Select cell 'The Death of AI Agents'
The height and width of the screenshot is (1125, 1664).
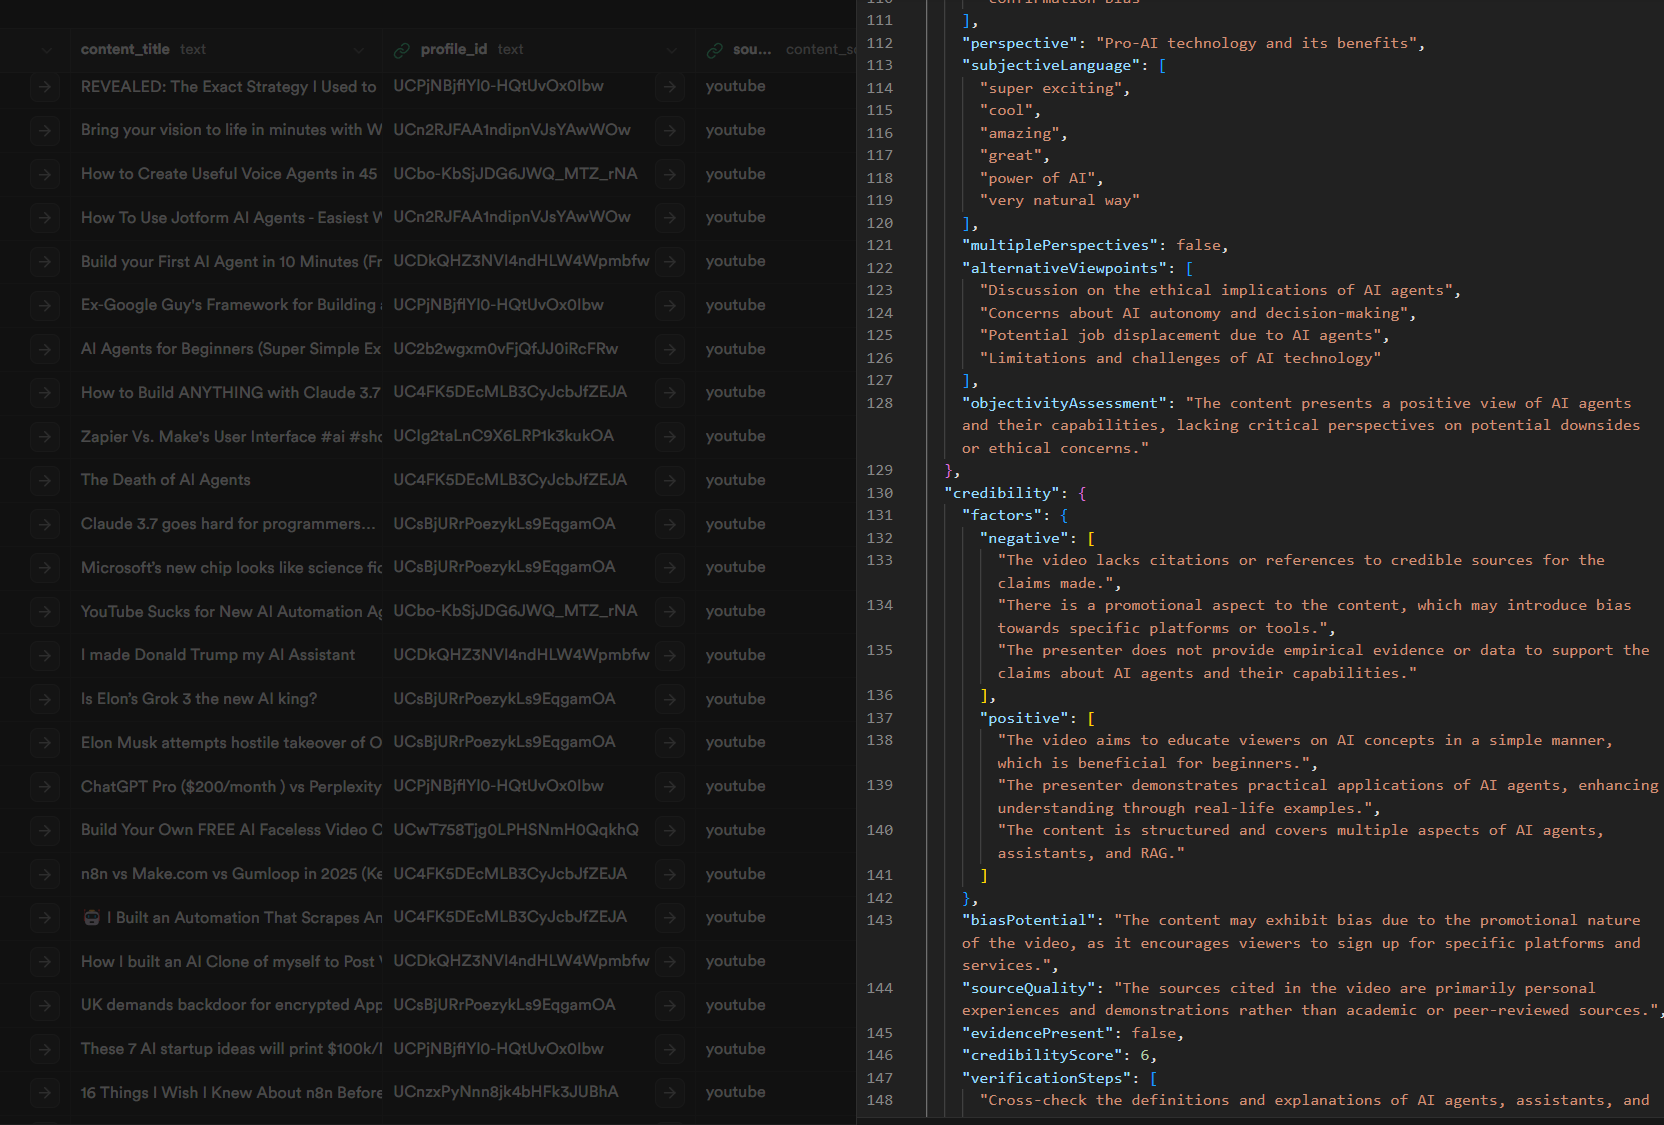[x=226, y=480]
